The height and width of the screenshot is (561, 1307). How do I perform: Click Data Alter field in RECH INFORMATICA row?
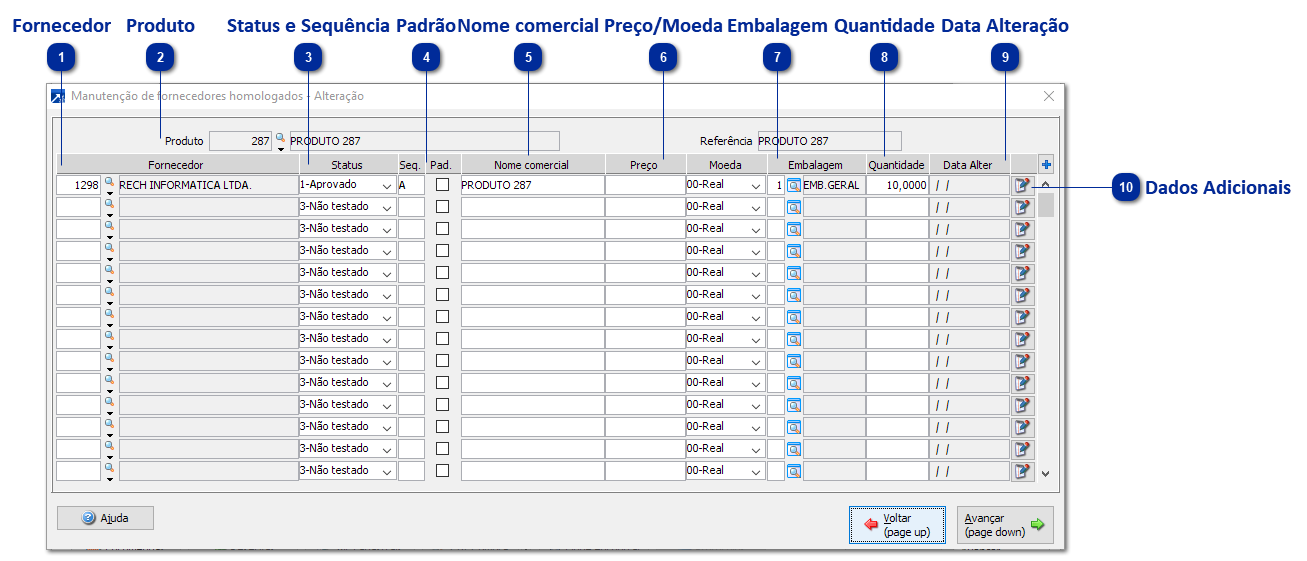tap(969, 185)
